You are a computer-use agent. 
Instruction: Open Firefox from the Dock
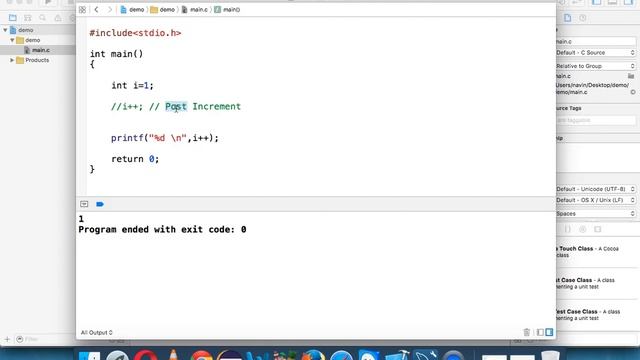point(313,356)
